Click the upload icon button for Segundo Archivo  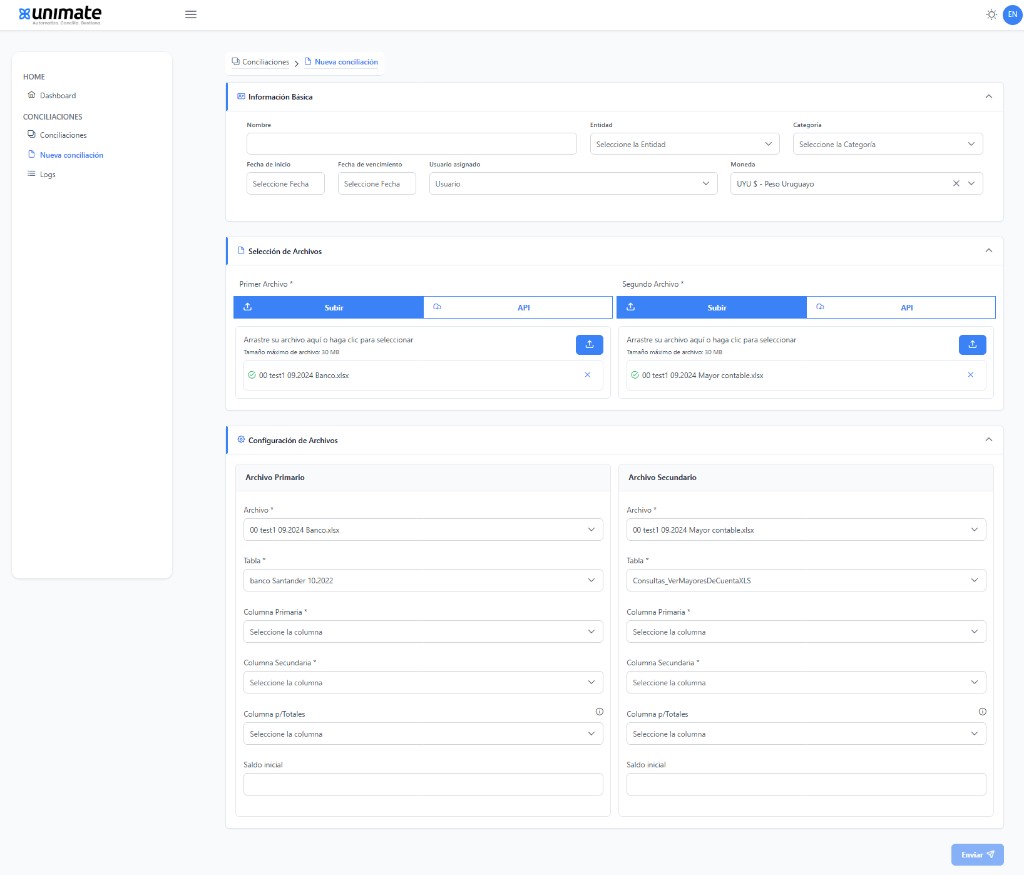(x=972, y=345)
